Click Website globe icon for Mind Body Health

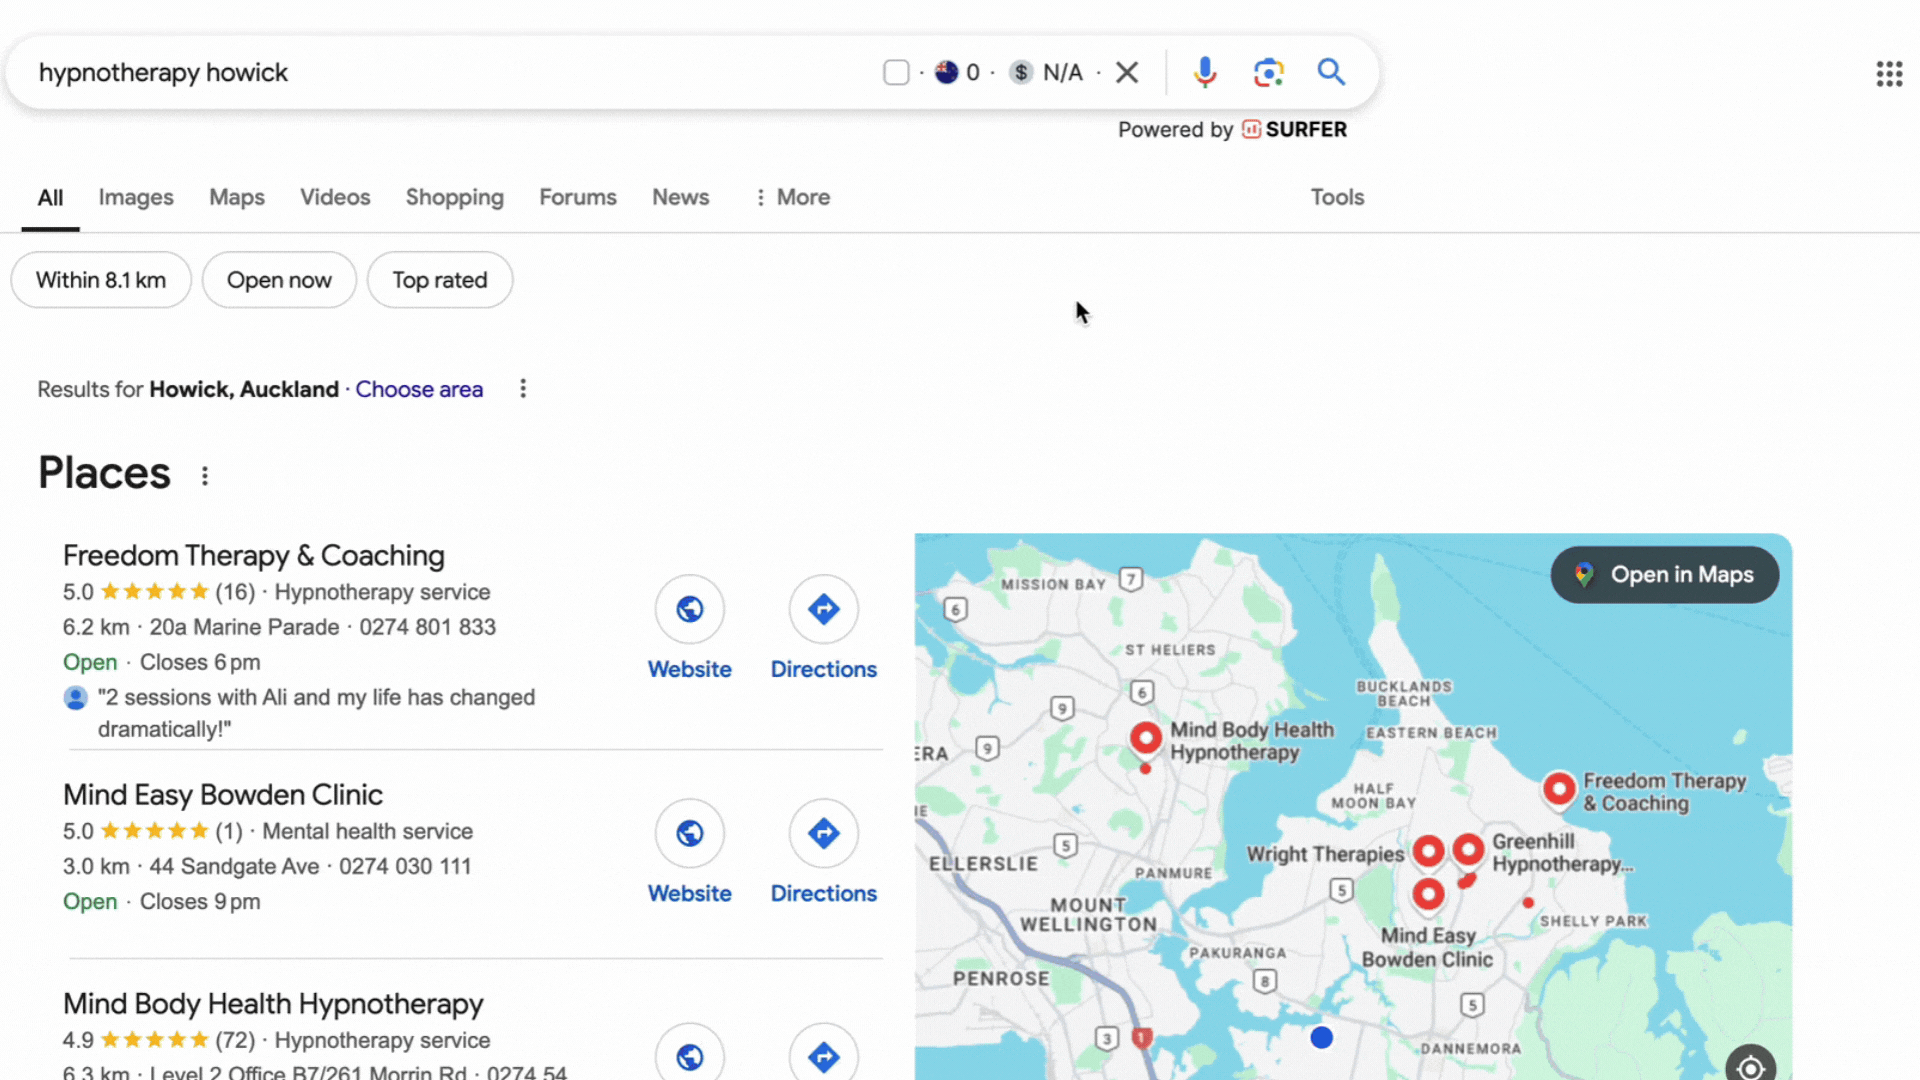coord(690,1055)
